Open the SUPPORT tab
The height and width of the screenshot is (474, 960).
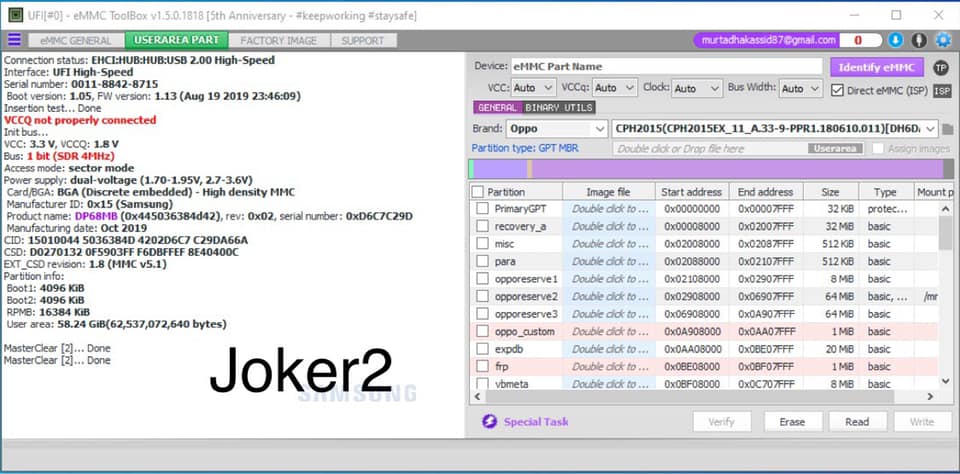(x=363, y=40)
